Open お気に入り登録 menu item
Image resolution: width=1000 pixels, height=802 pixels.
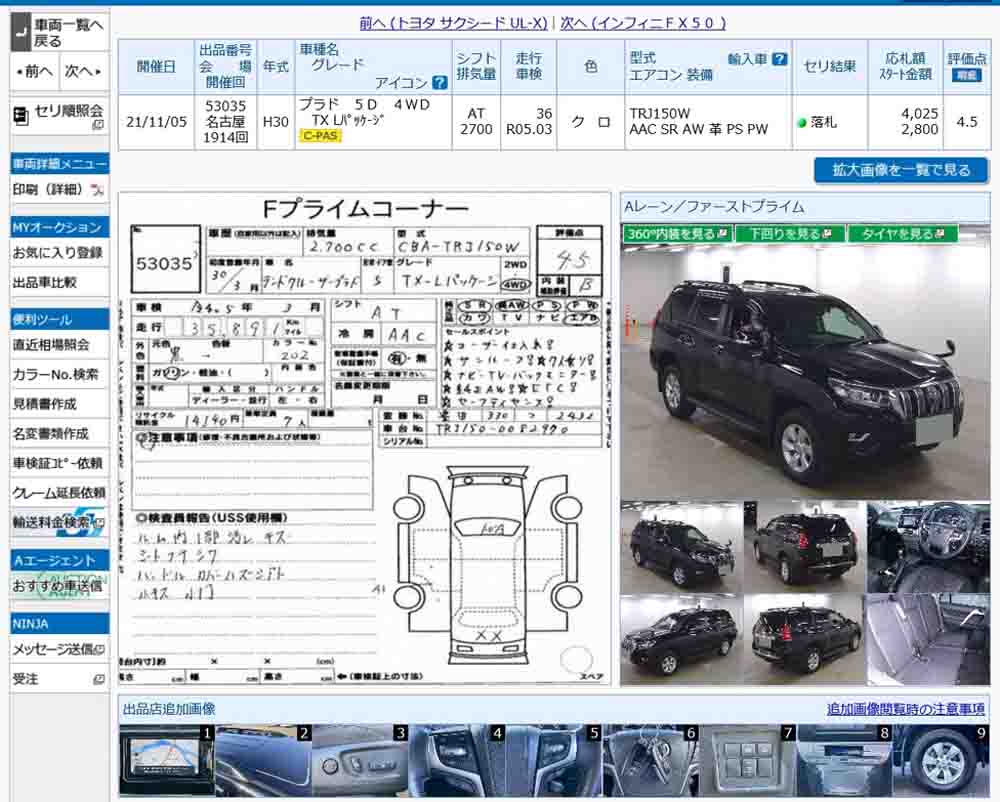[x=58, y=253]
